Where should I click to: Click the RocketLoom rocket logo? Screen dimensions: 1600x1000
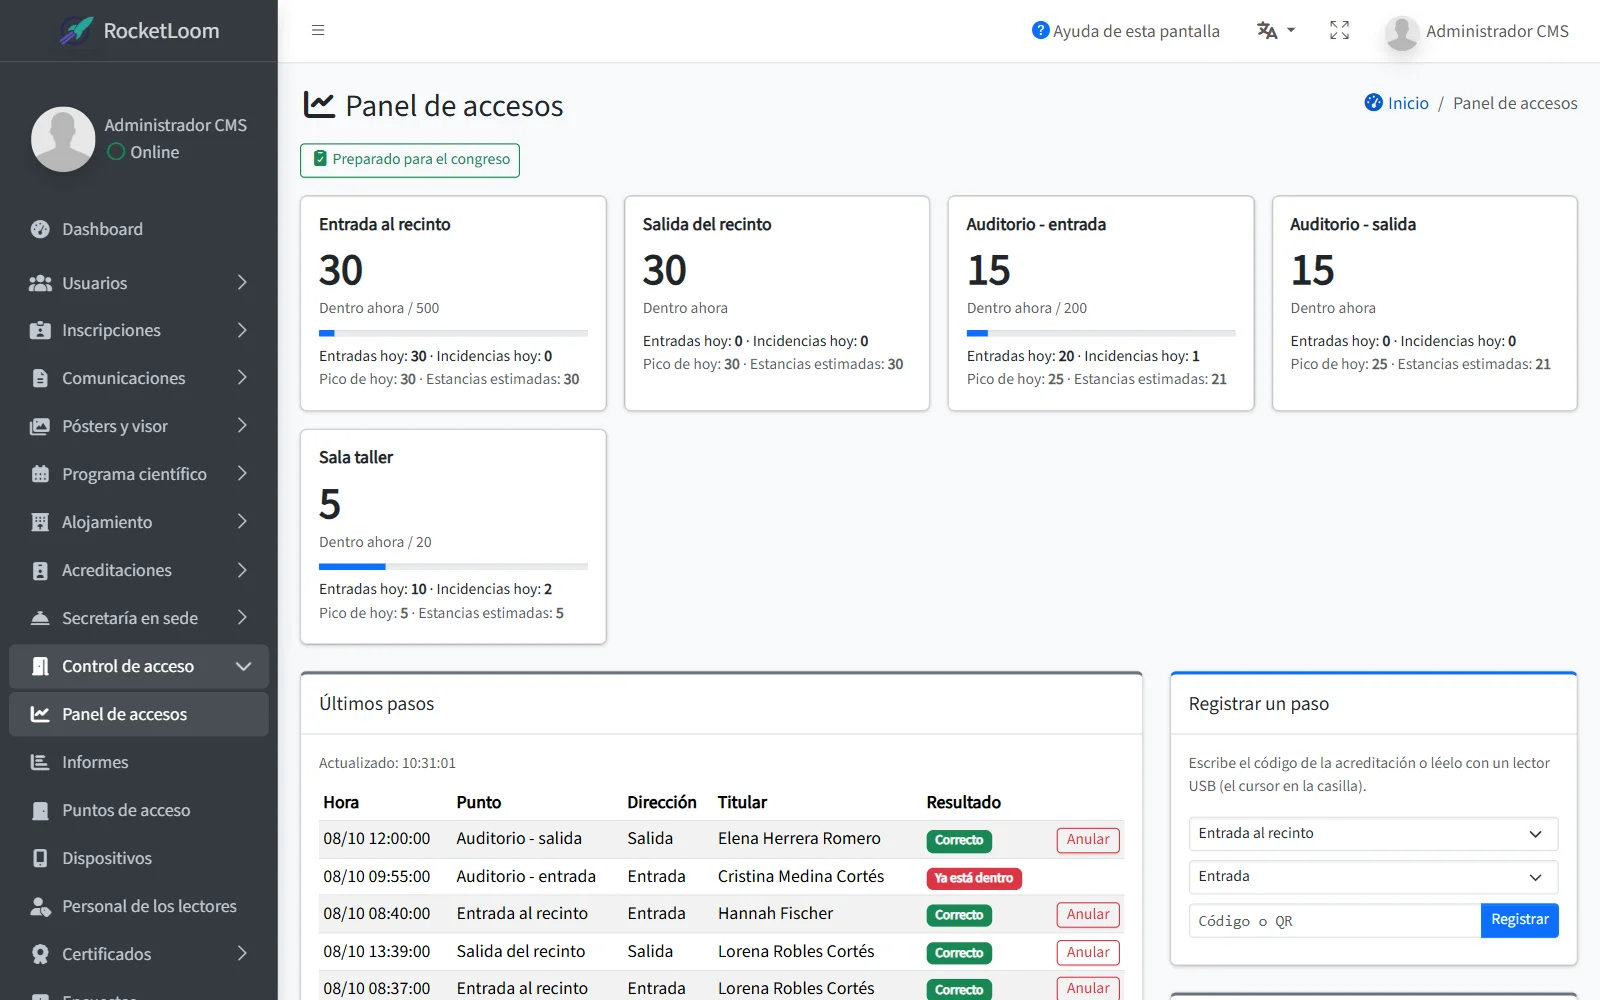tap(77, 30)
